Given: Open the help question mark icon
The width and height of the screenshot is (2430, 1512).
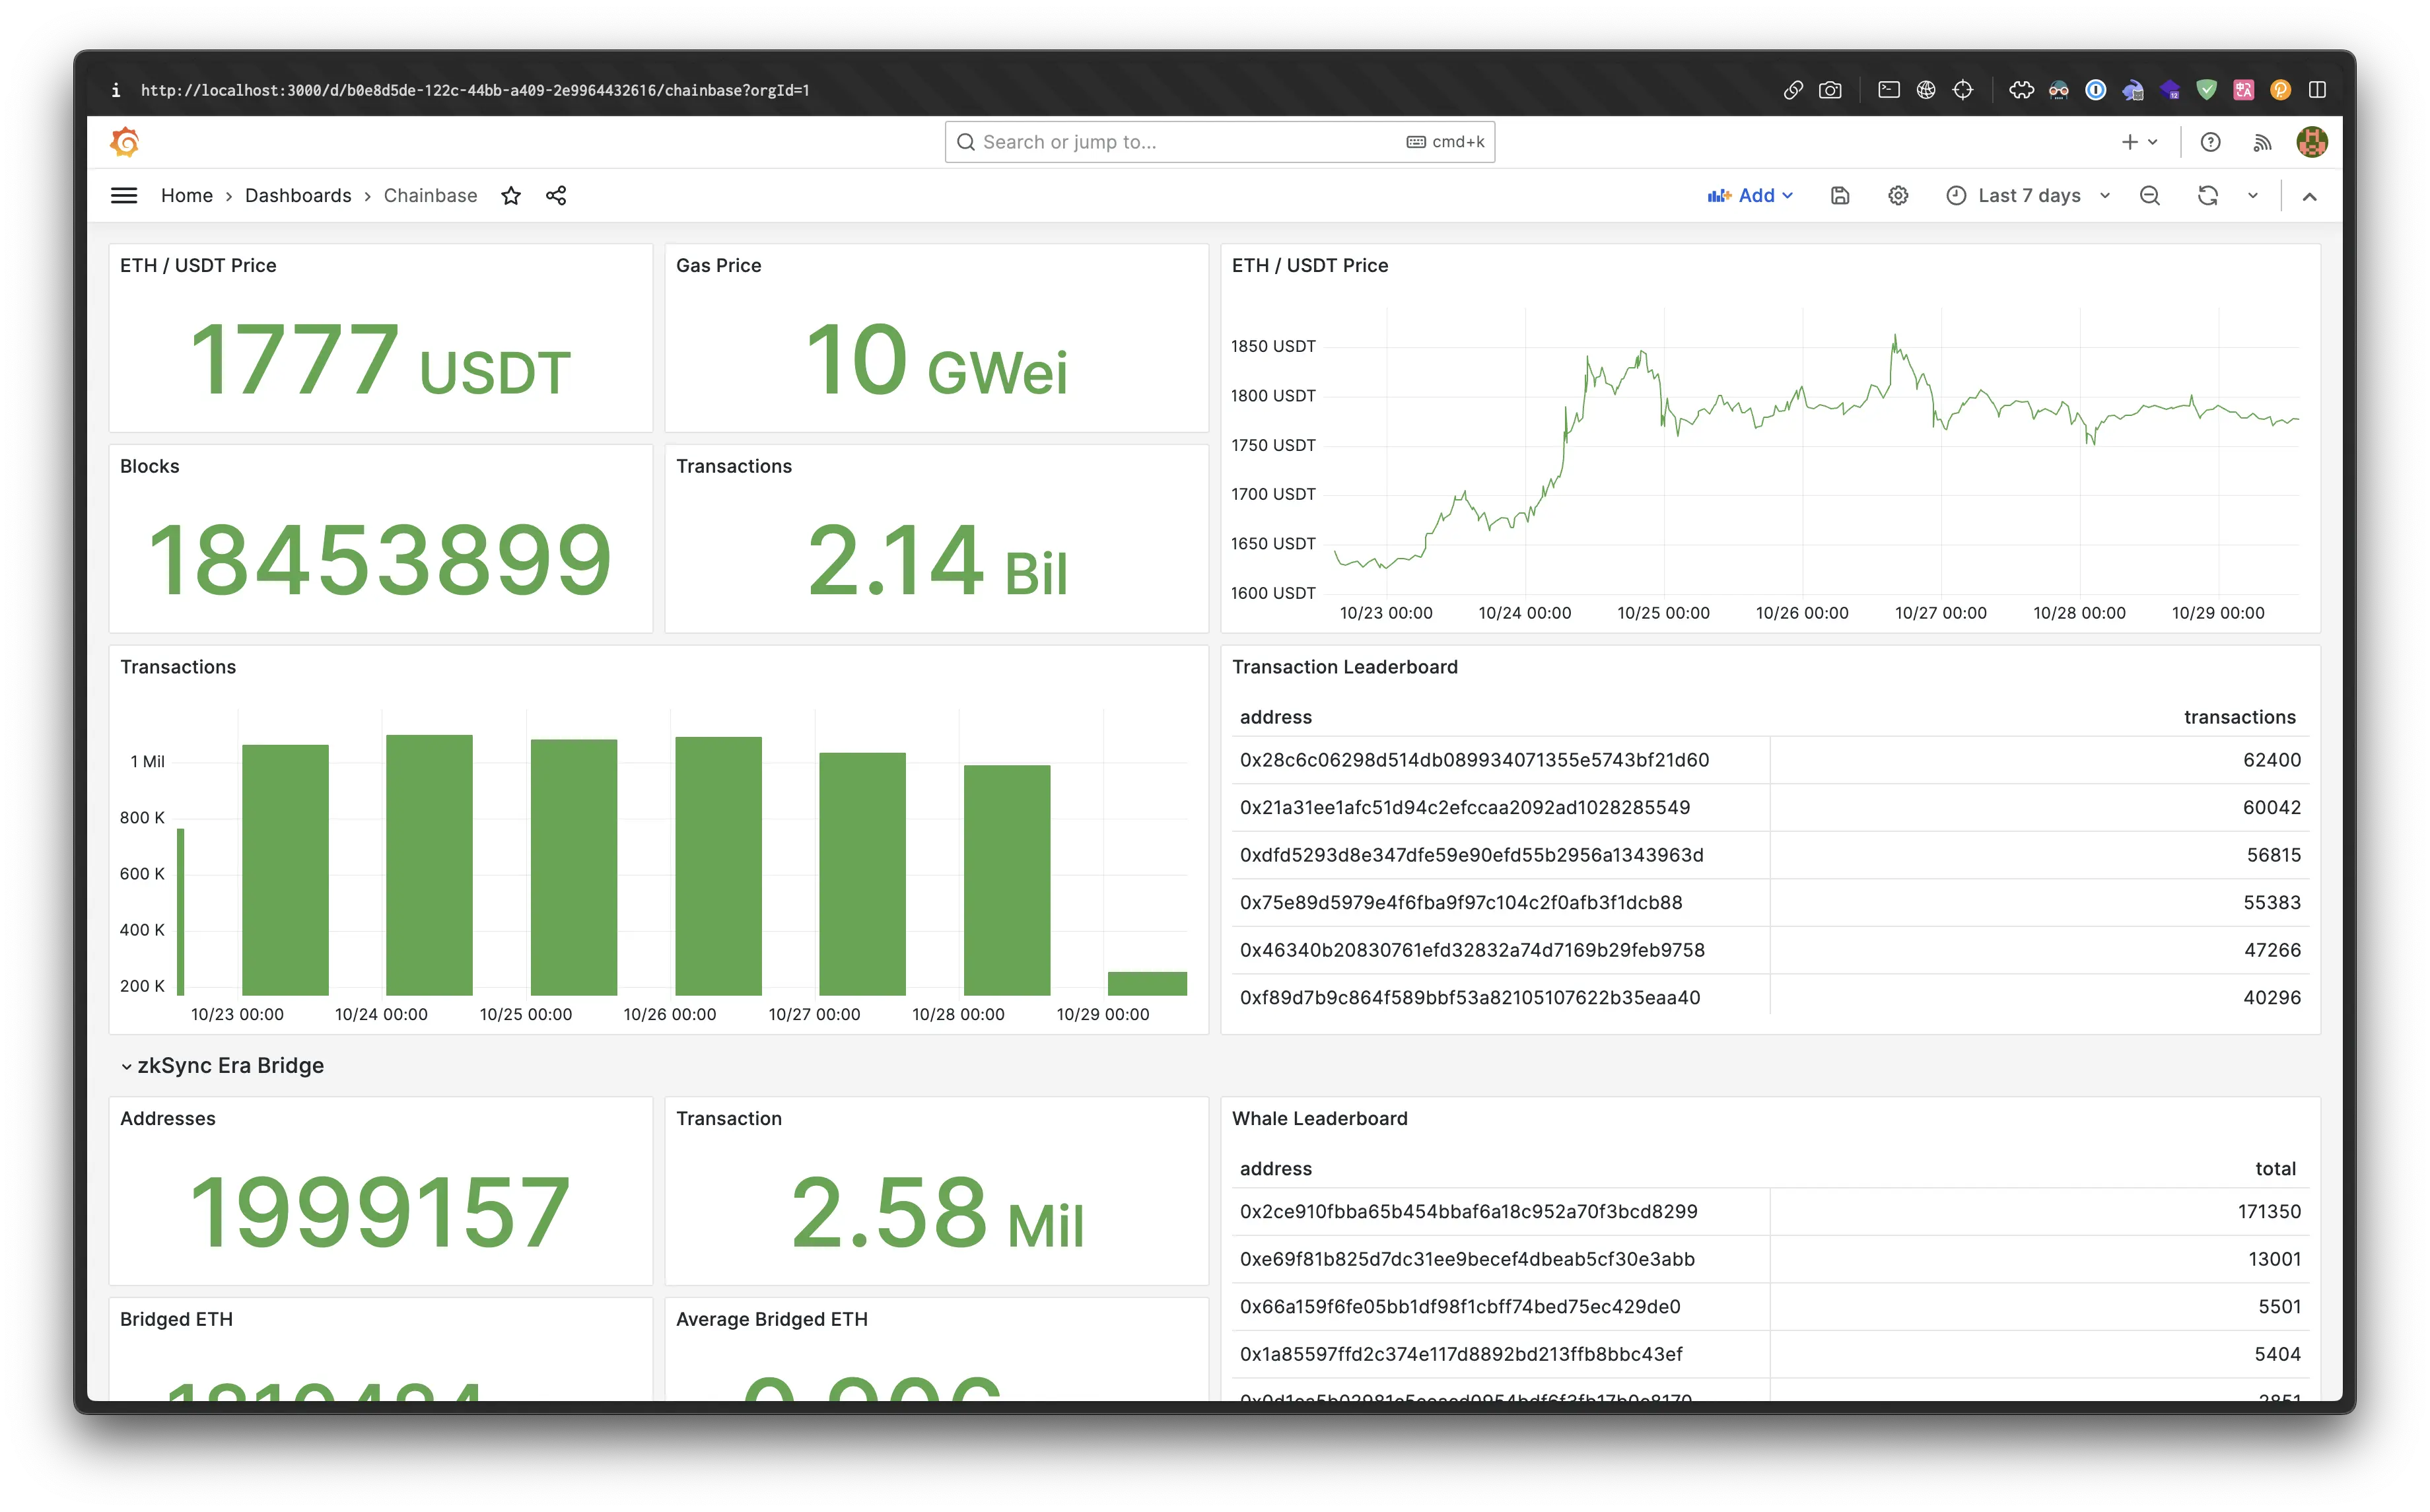Looking at the screenshot, I should coord(2211,142).
